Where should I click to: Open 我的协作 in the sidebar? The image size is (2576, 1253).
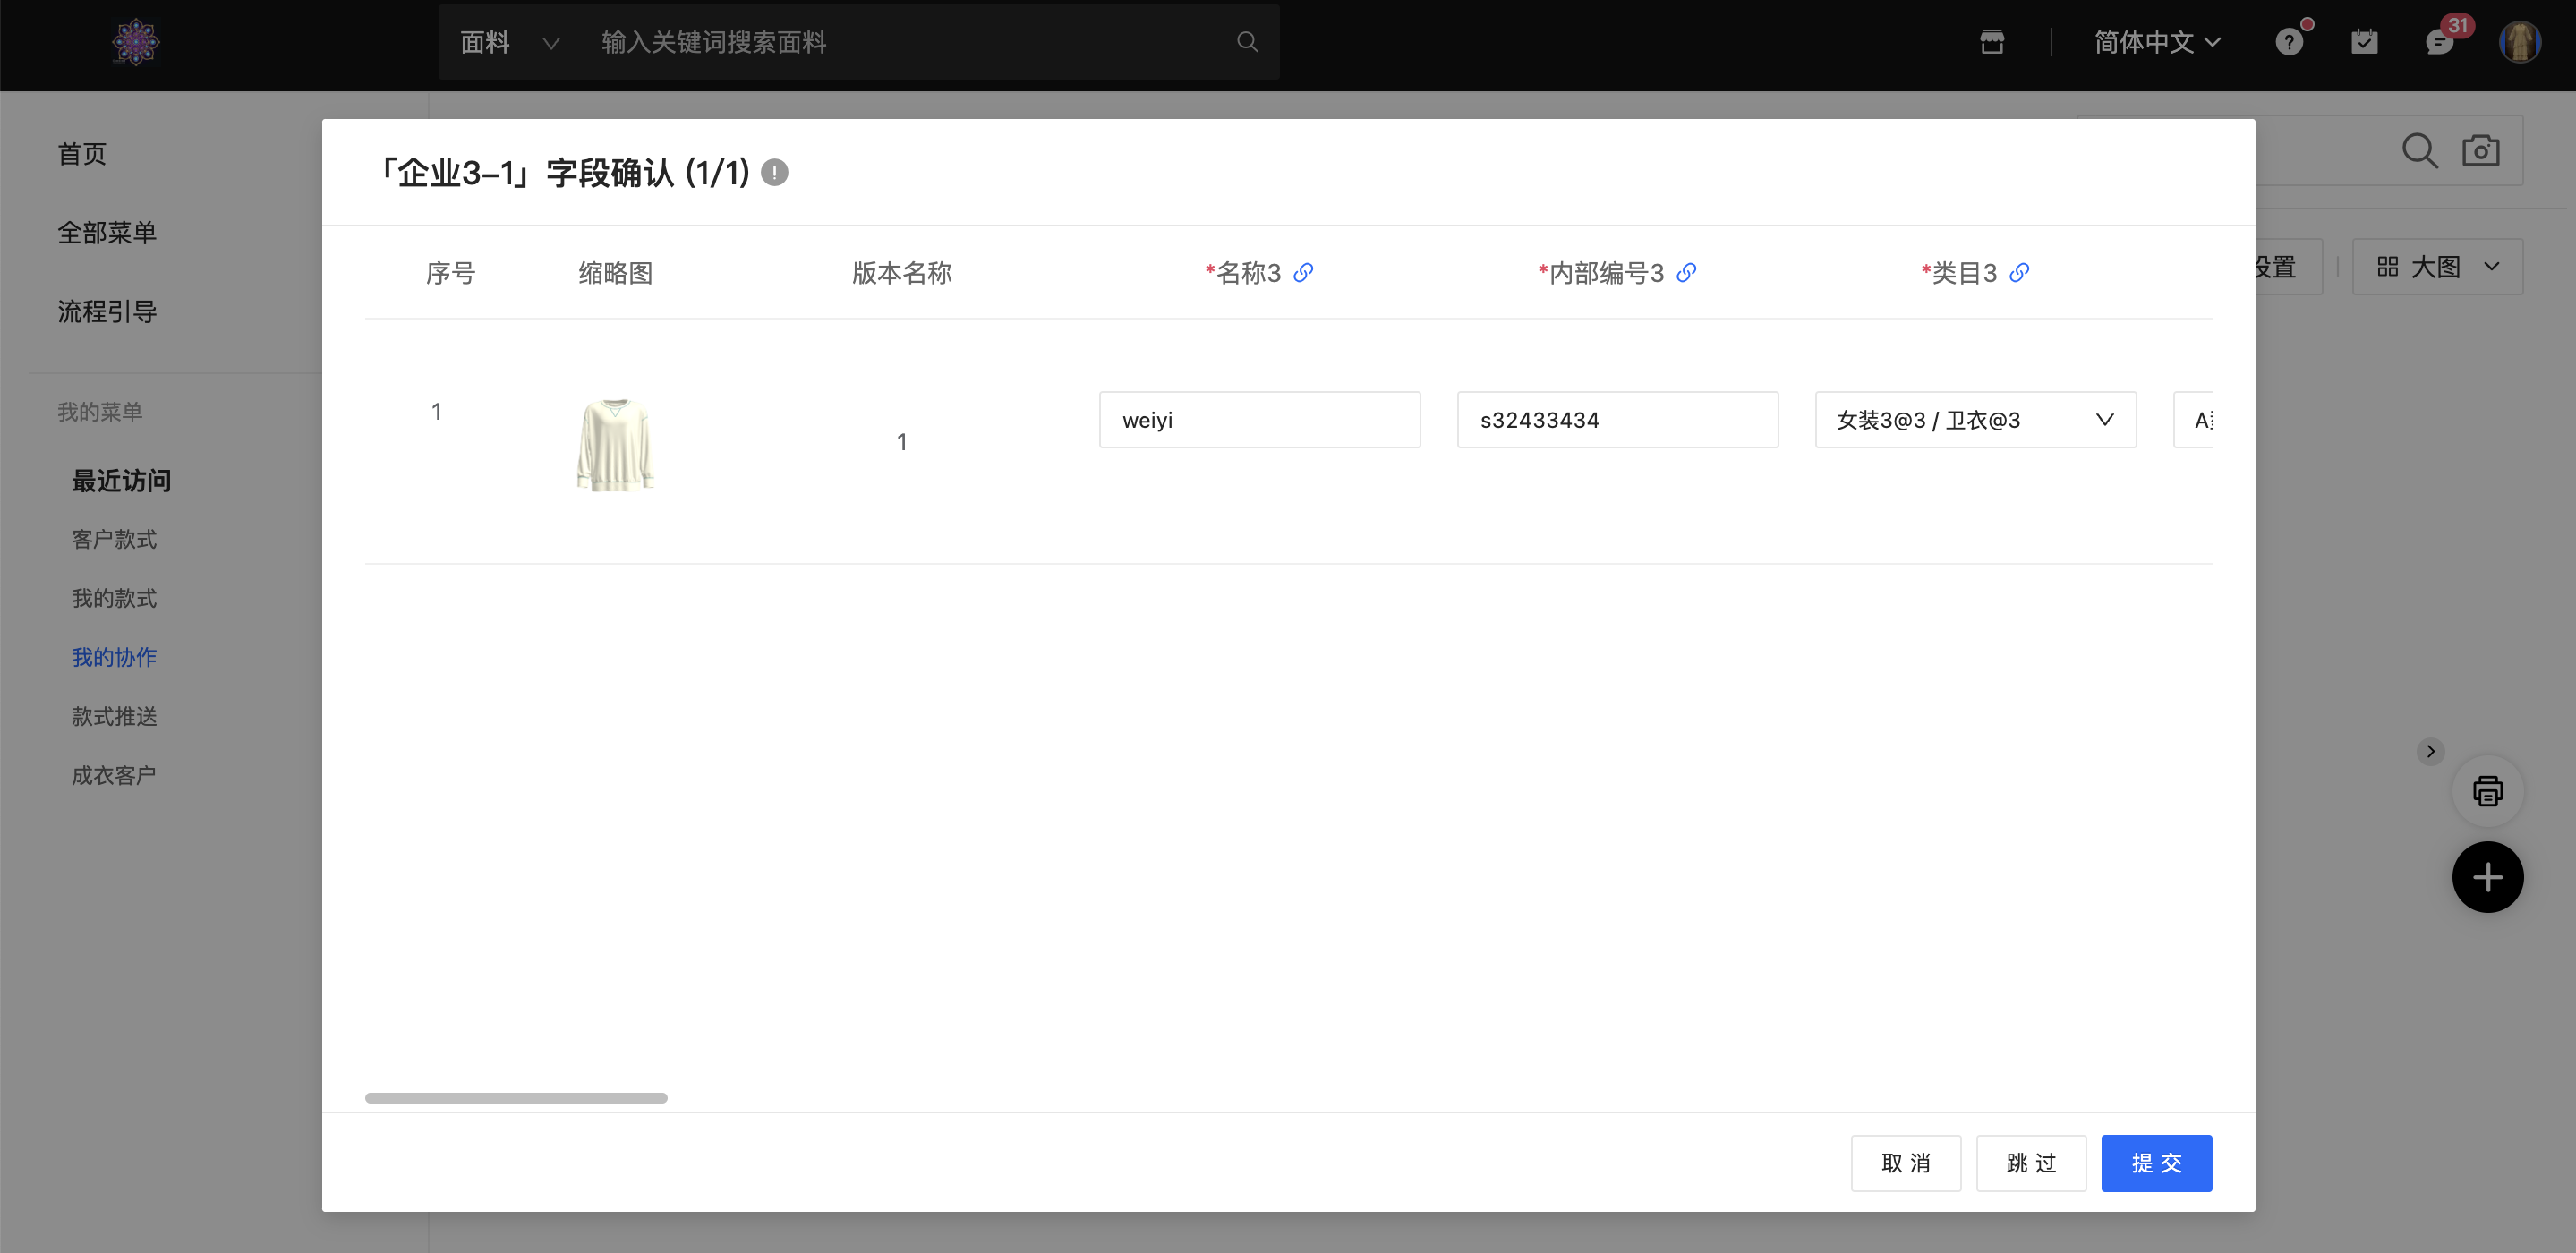click(114, 657)
